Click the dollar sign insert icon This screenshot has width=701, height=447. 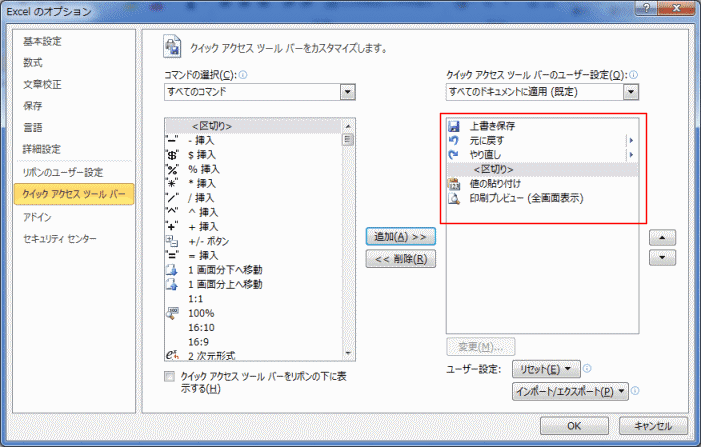point(172,155)
